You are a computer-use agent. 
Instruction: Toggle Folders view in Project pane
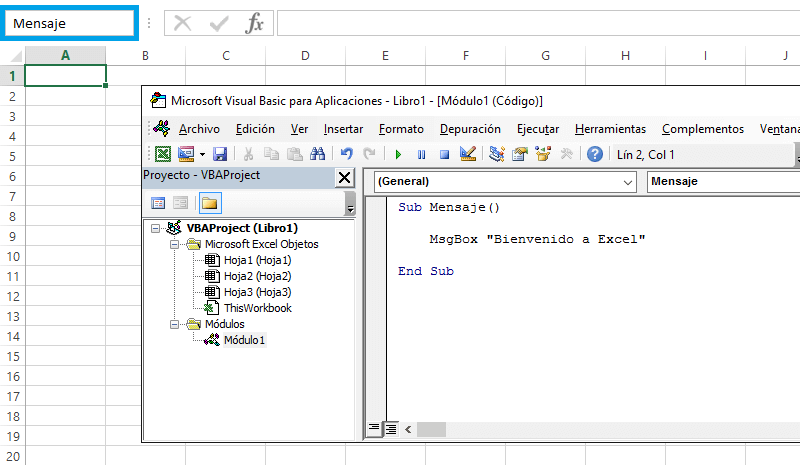[x=210, y=203]
